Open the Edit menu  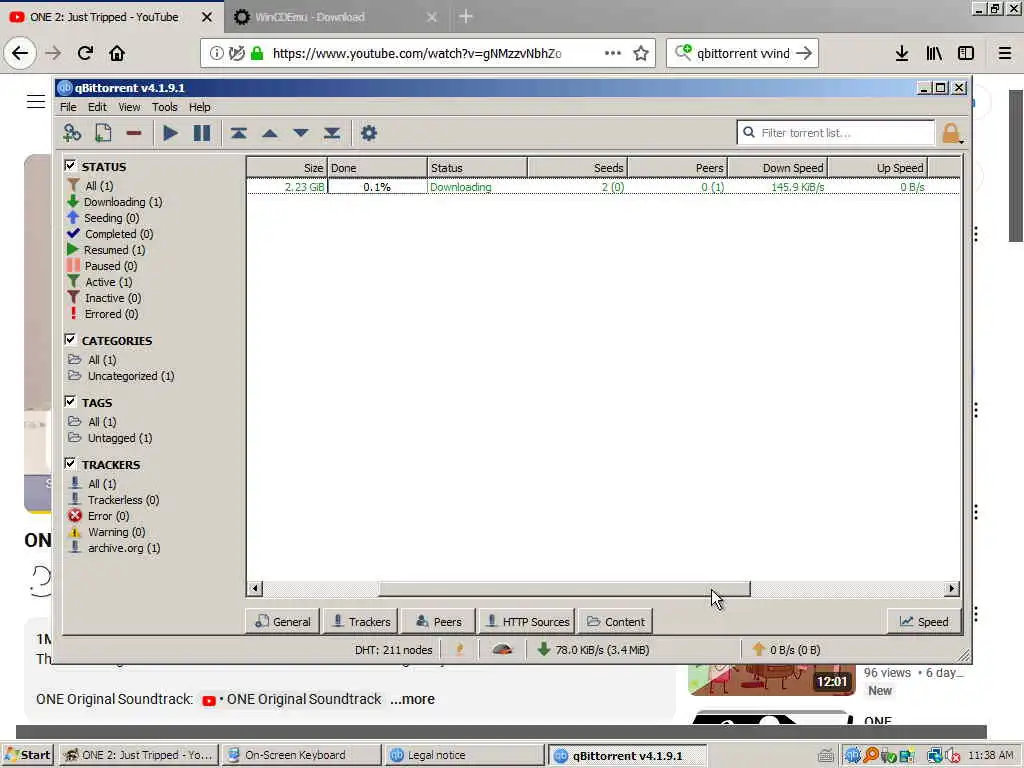point(97,107)
